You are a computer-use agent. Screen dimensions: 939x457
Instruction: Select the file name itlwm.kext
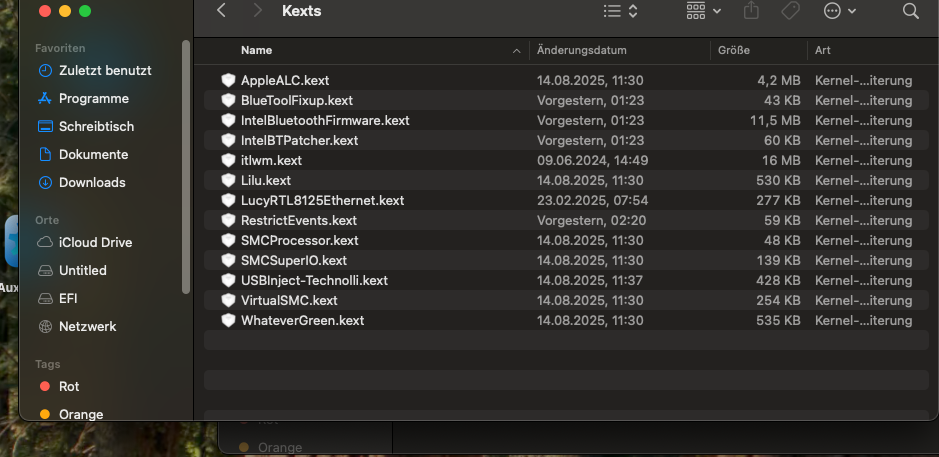click(x=271, y=161)
